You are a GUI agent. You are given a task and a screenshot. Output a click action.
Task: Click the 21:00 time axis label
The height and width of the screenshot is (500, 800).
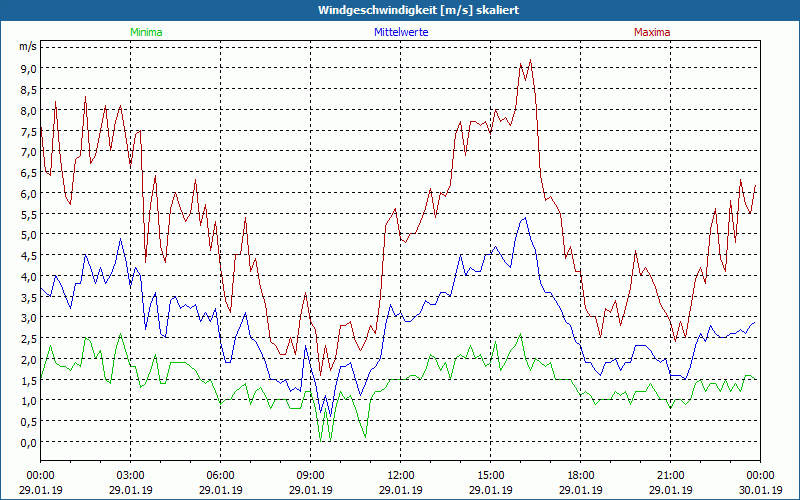click(671, 475)
